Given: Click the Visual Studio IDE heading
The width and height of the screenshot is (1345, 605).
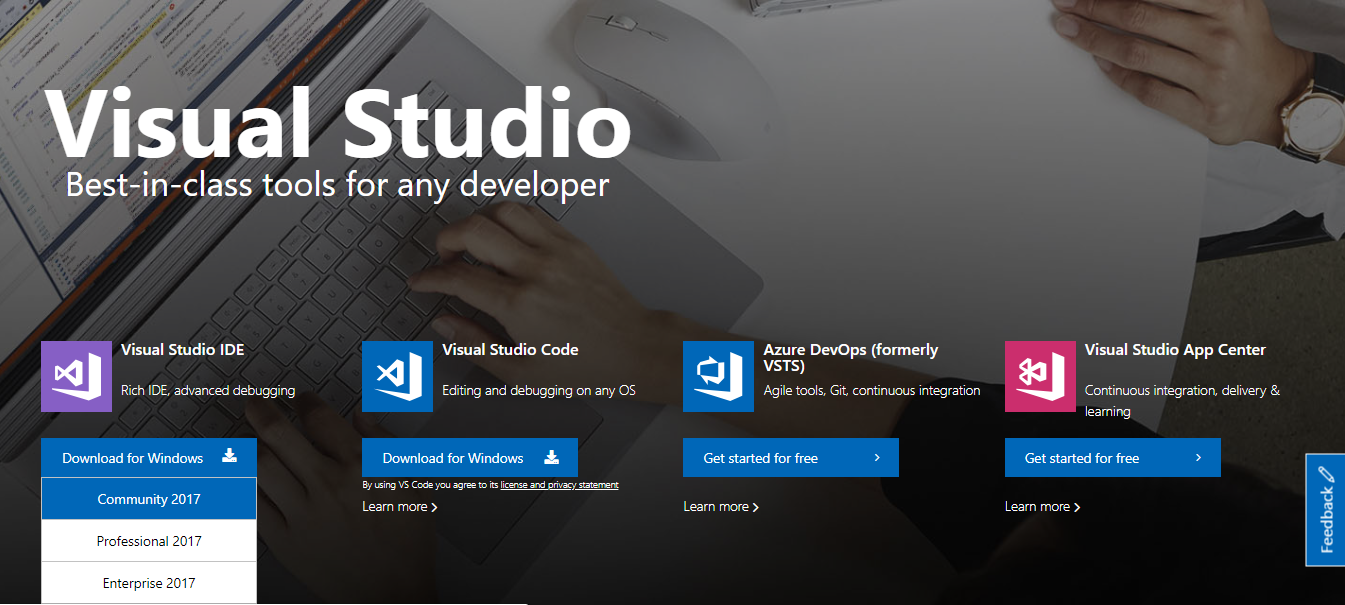Looking at the screenshot, I should click(183, 350).
